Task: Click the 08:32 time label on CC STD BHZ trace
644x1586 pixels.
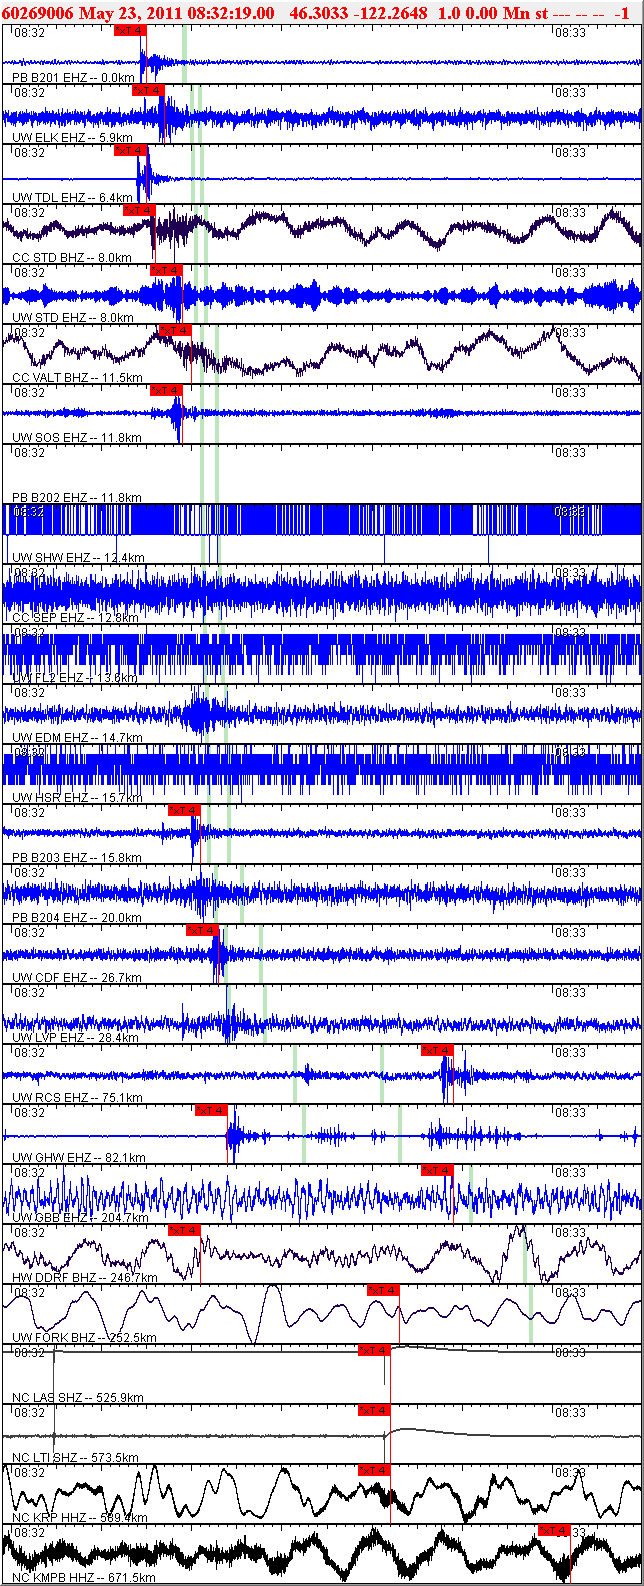Action: pyautogui.click(x=30, y=212)
